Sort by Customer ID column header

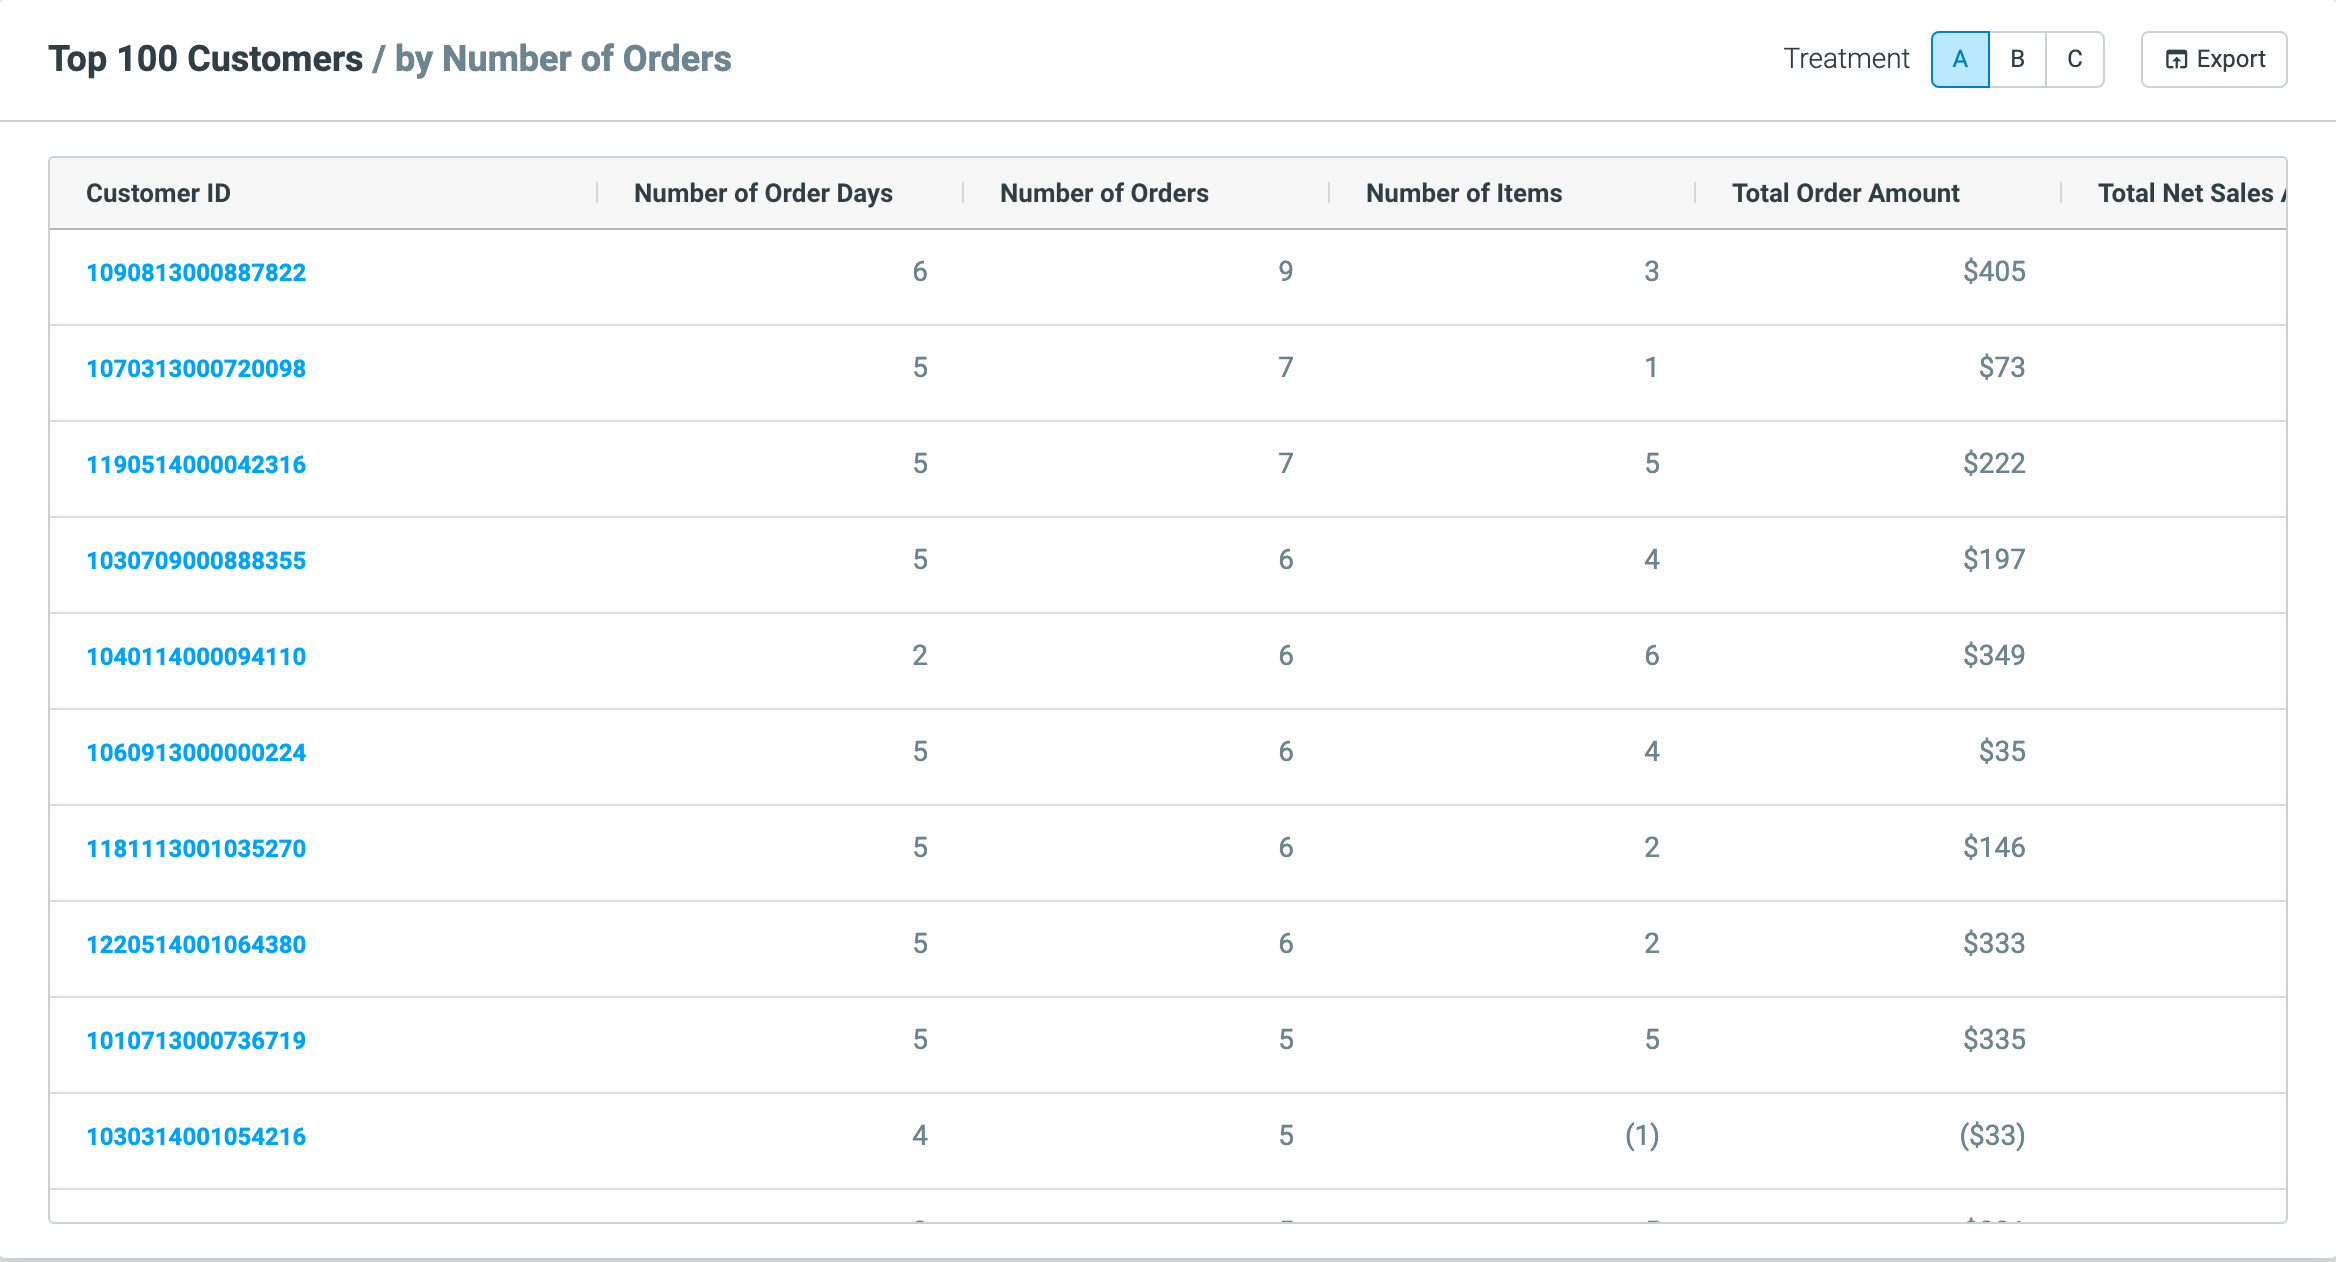tap(158, 193)
